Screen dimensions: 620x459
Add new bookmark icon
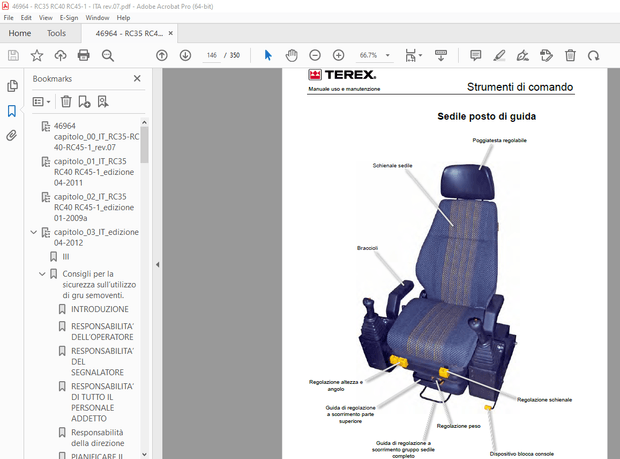[84, 102]
